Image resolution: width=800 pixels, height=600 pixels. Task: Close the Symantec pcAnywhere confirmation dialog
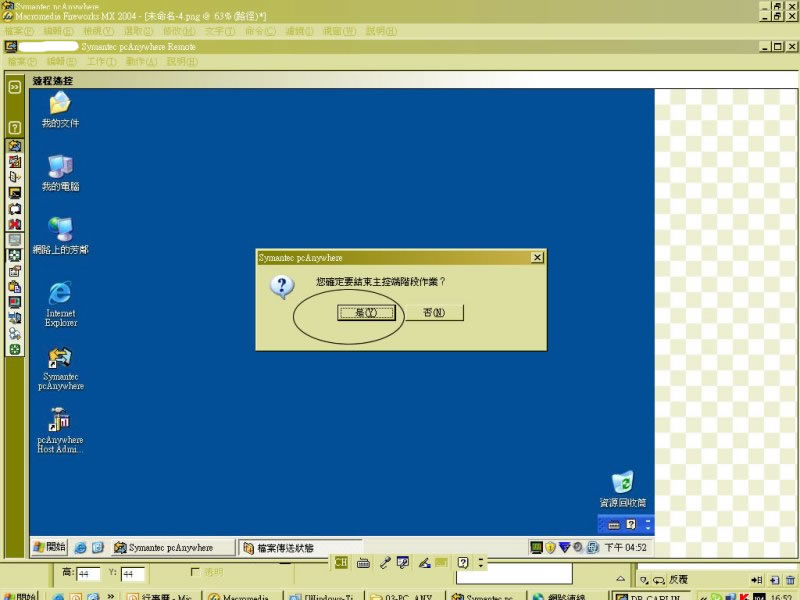[x=537, y=258]
